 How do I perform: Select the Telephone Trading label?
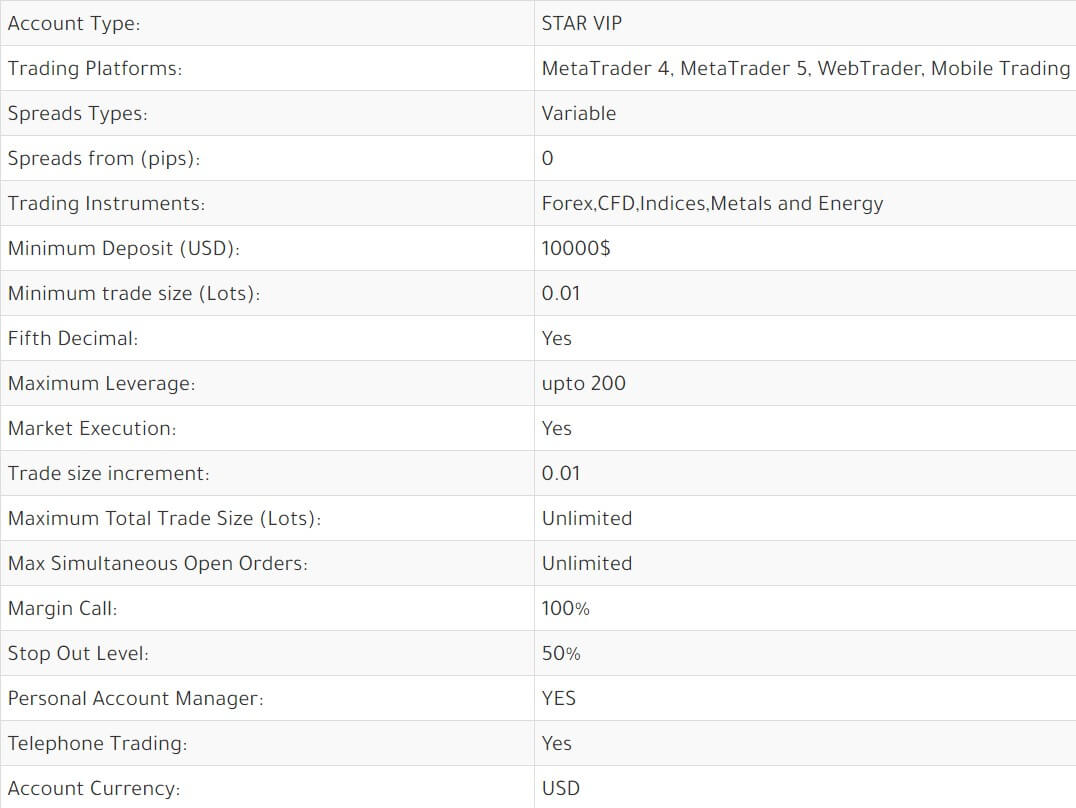coord(97,743)
